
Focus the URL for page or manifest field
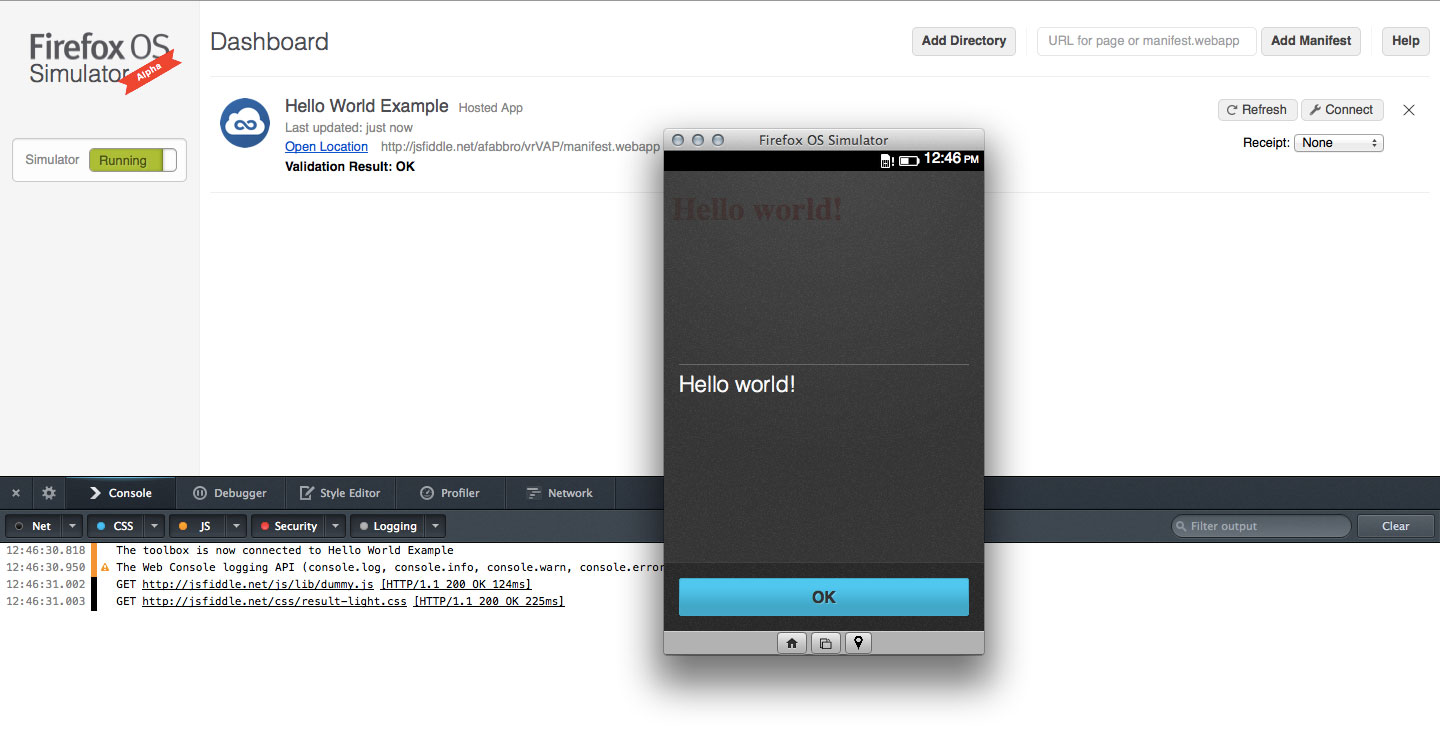[1146, 41]
